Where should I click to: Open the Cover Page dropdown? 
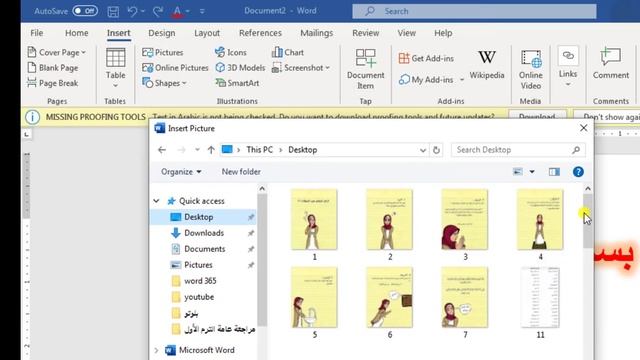point(57,52)
